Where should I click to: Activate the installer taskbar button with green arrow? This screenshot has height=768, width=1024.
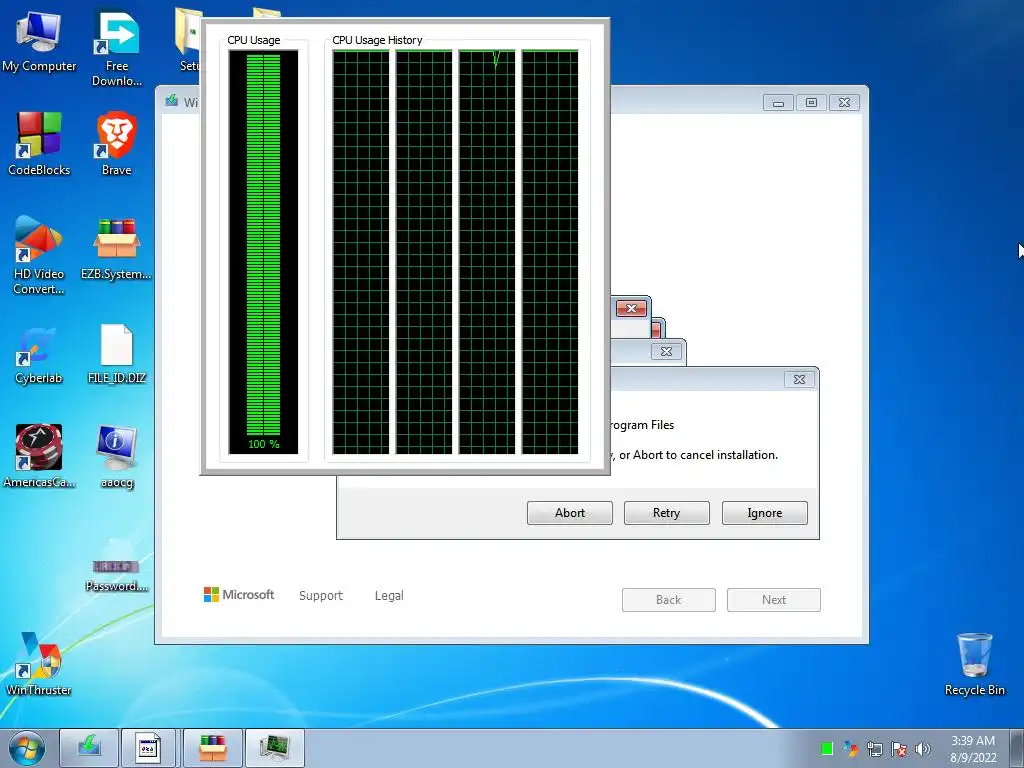pos(89,748)
